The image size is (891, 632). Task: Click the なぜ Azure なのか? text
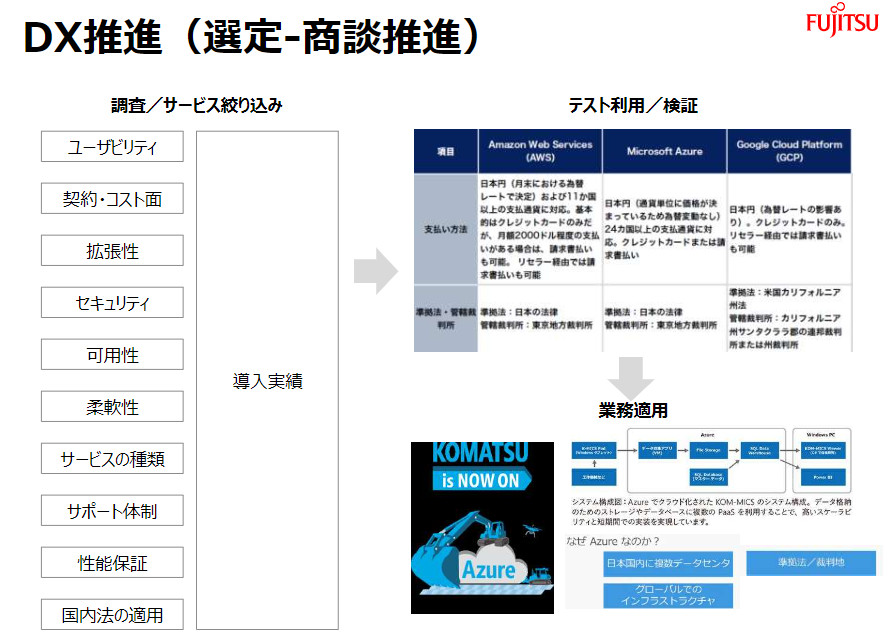(x=613, y=541)
